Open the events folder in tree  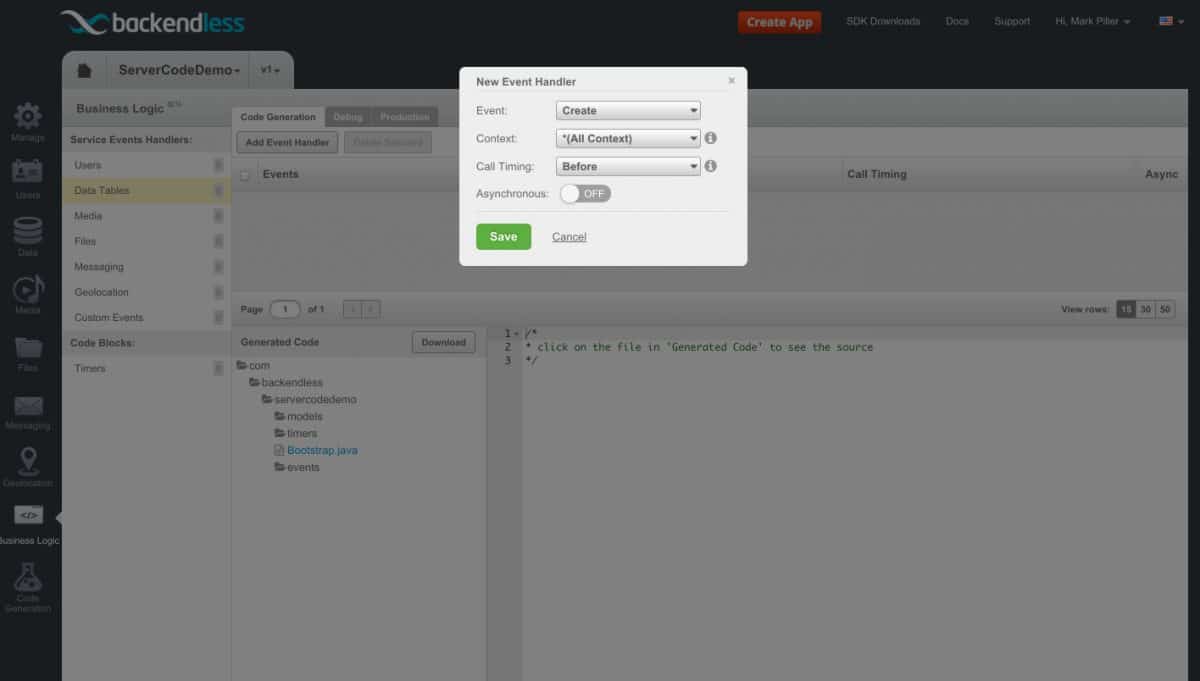tap(297, 468)
